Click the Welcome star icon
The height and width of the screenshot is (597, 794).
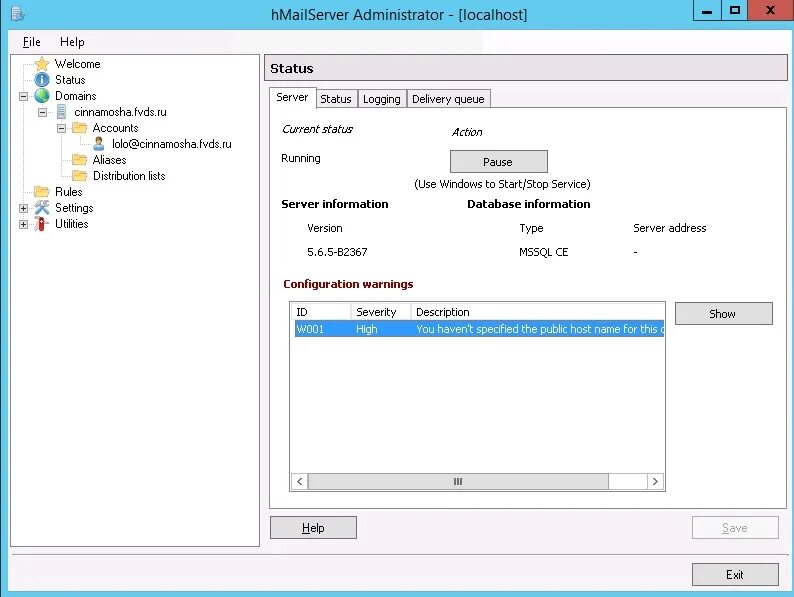tap(42, 64)
